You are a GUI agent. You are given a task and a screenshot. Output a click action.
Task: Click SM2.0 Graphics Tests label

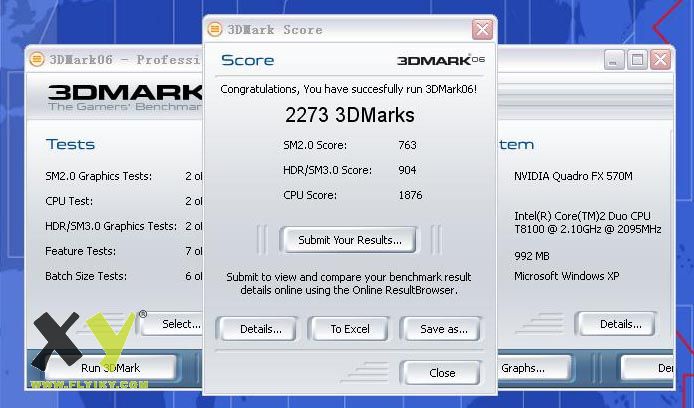(98, 176)
